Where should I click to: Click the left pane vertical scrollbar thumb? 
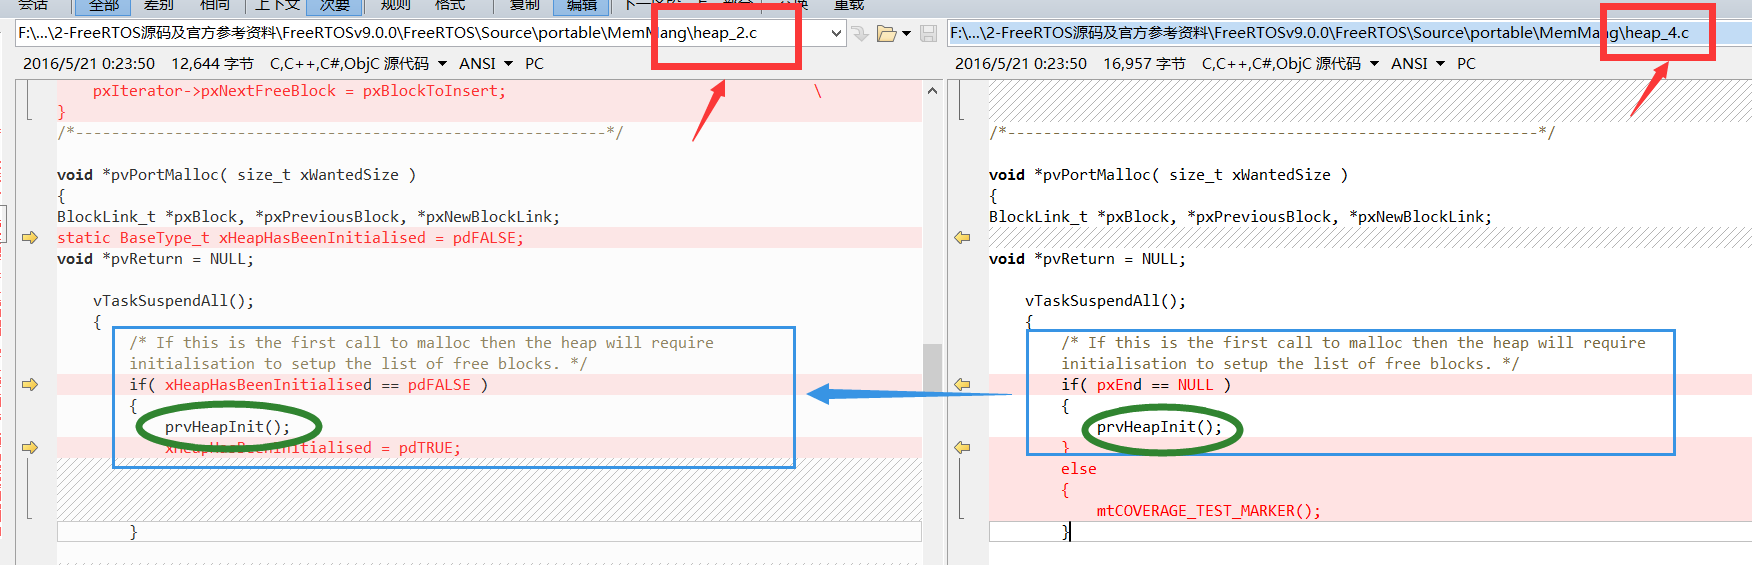point(932,370)
